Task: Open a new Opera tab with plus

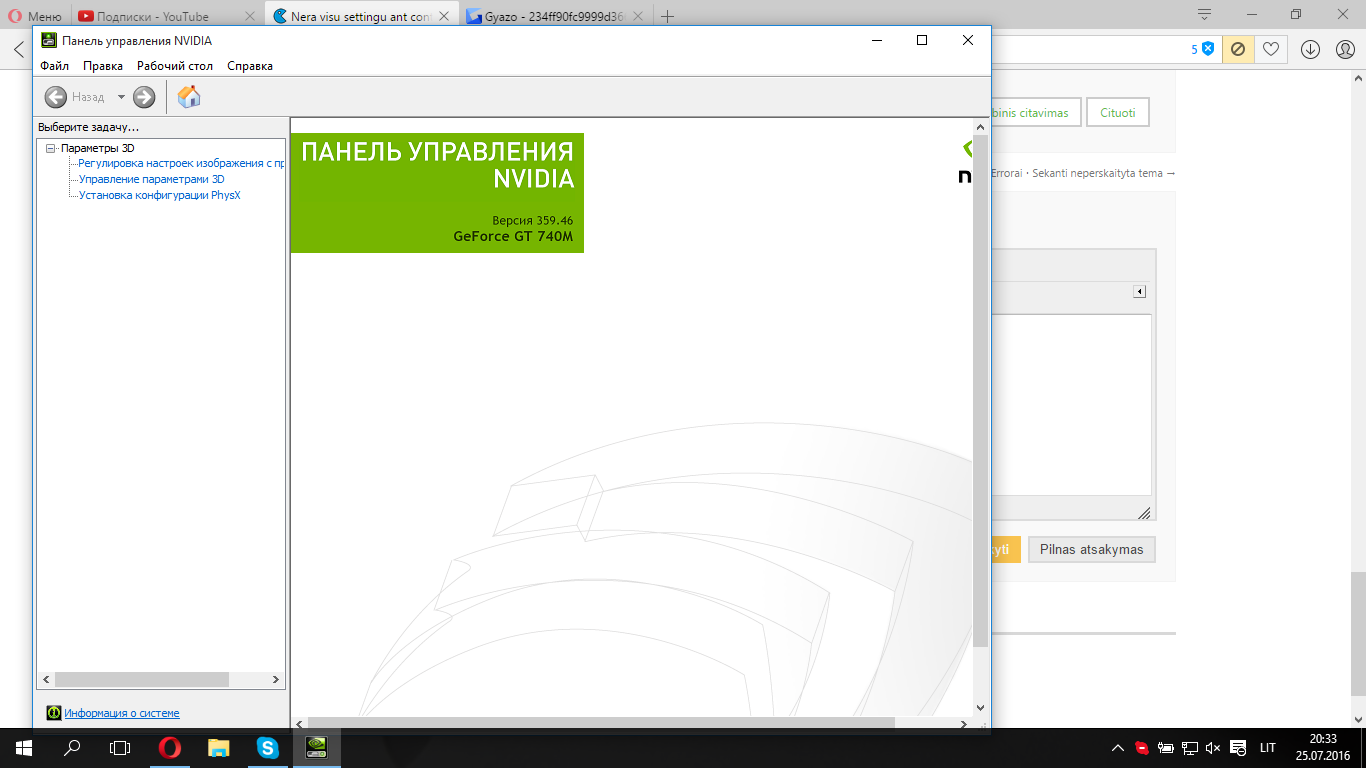Action: pos(668,16)
